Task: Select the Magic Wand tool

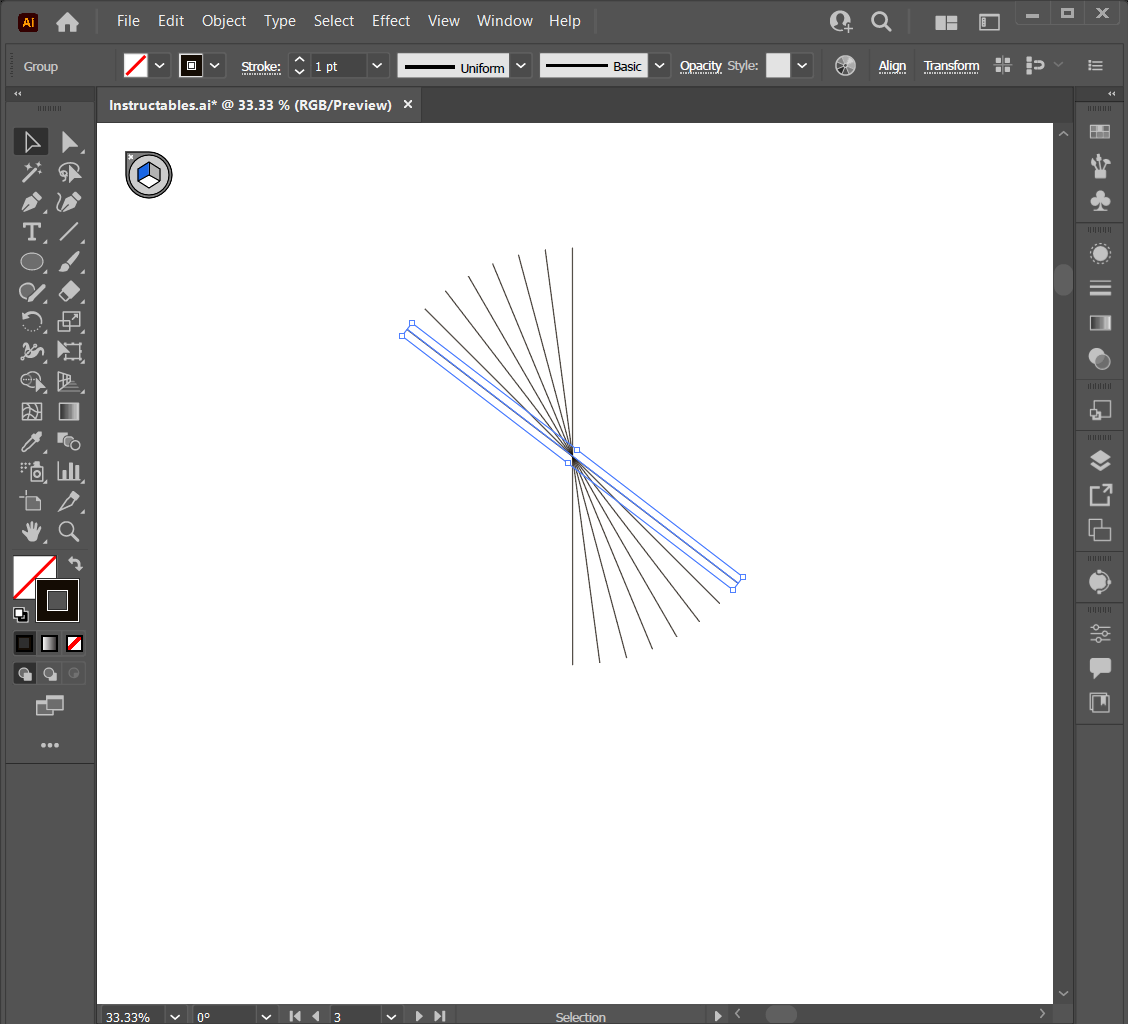Action: pyautogui.click(x=31, y=172)
